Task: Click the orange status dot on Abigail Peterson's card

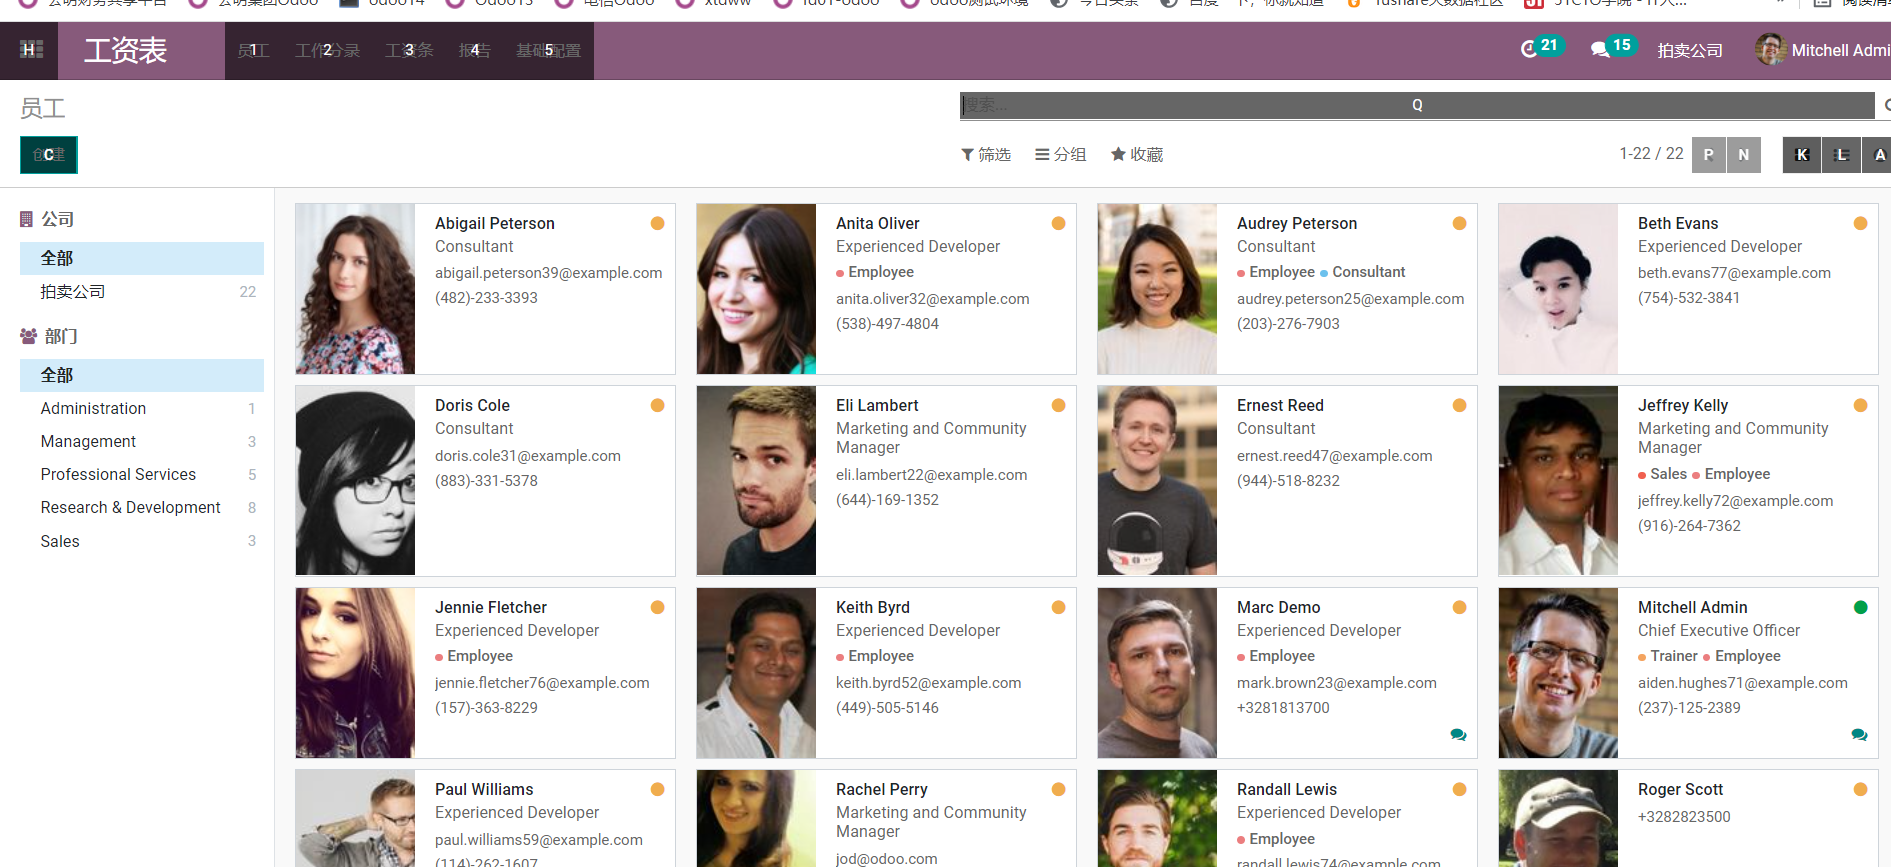Action: click(658, 223)
